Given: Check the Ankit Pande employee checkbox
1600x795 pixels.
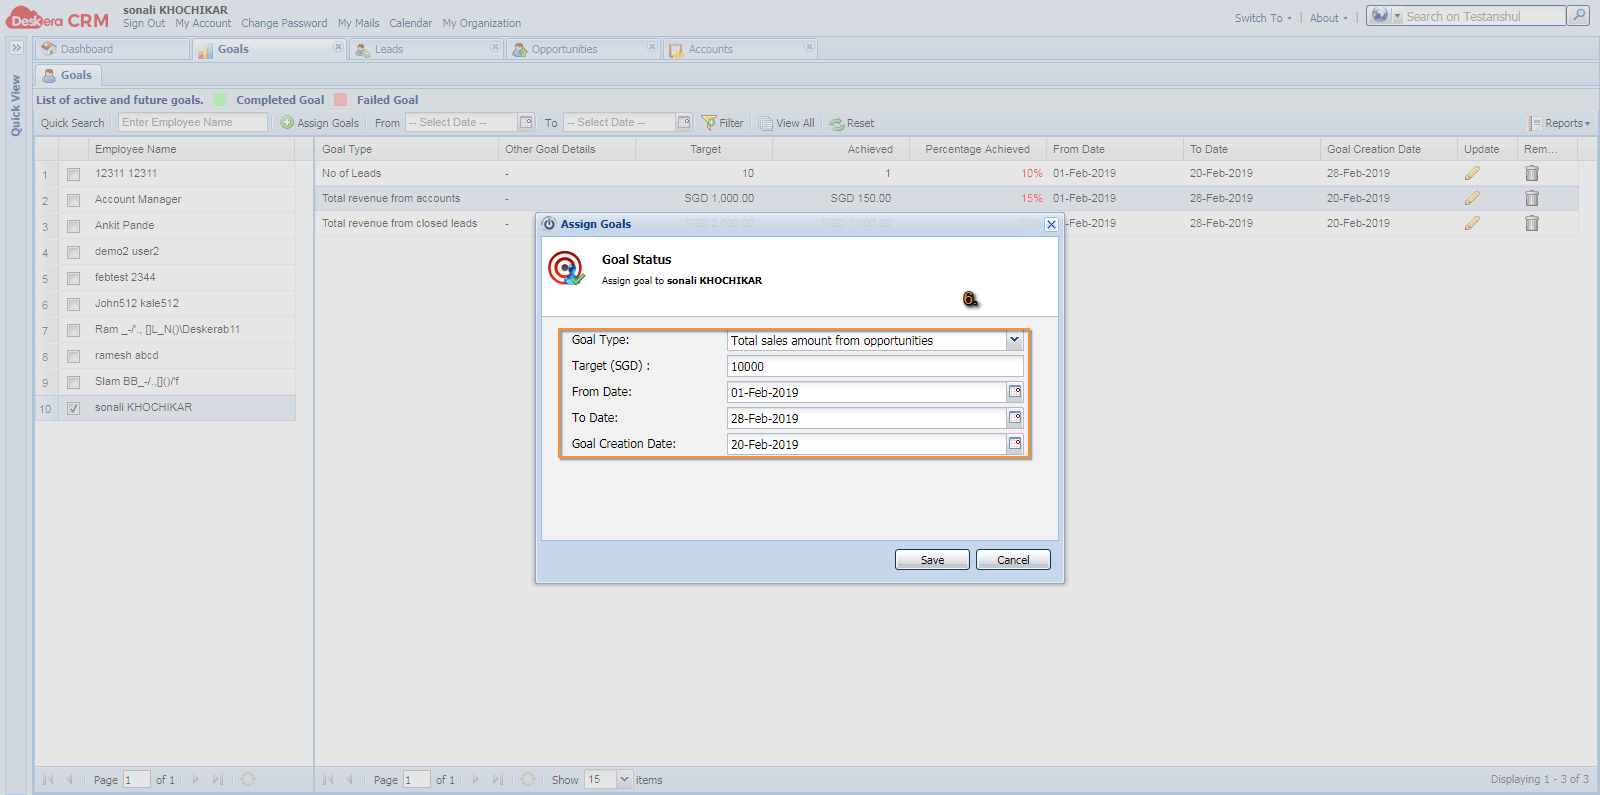Looking at the screenshot, I should [73, 226].
